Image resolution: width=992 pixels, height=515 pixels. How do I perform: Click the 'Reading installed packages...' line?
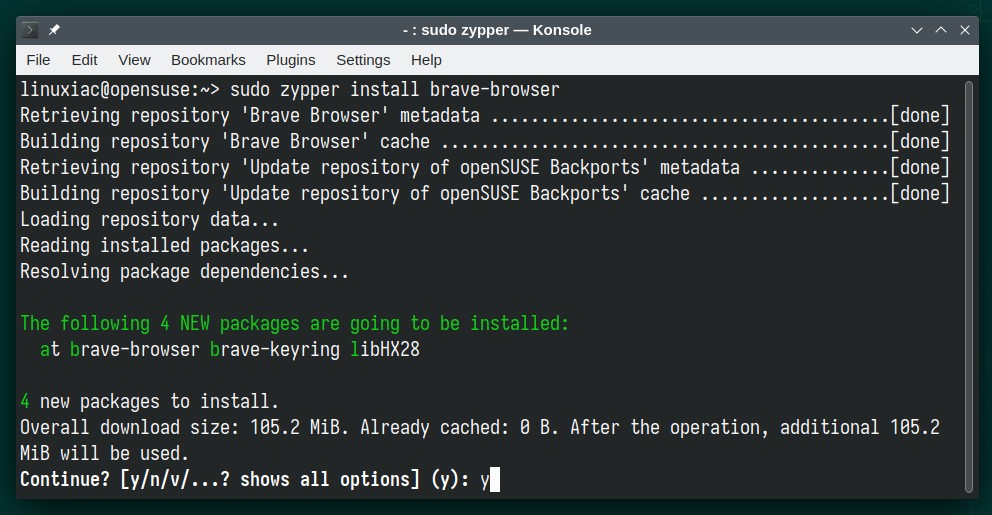164,245
